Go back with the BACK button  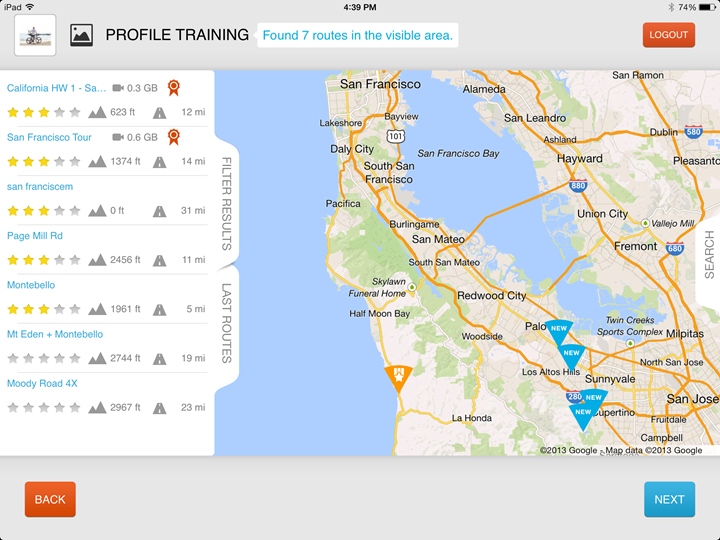point(50,499)
